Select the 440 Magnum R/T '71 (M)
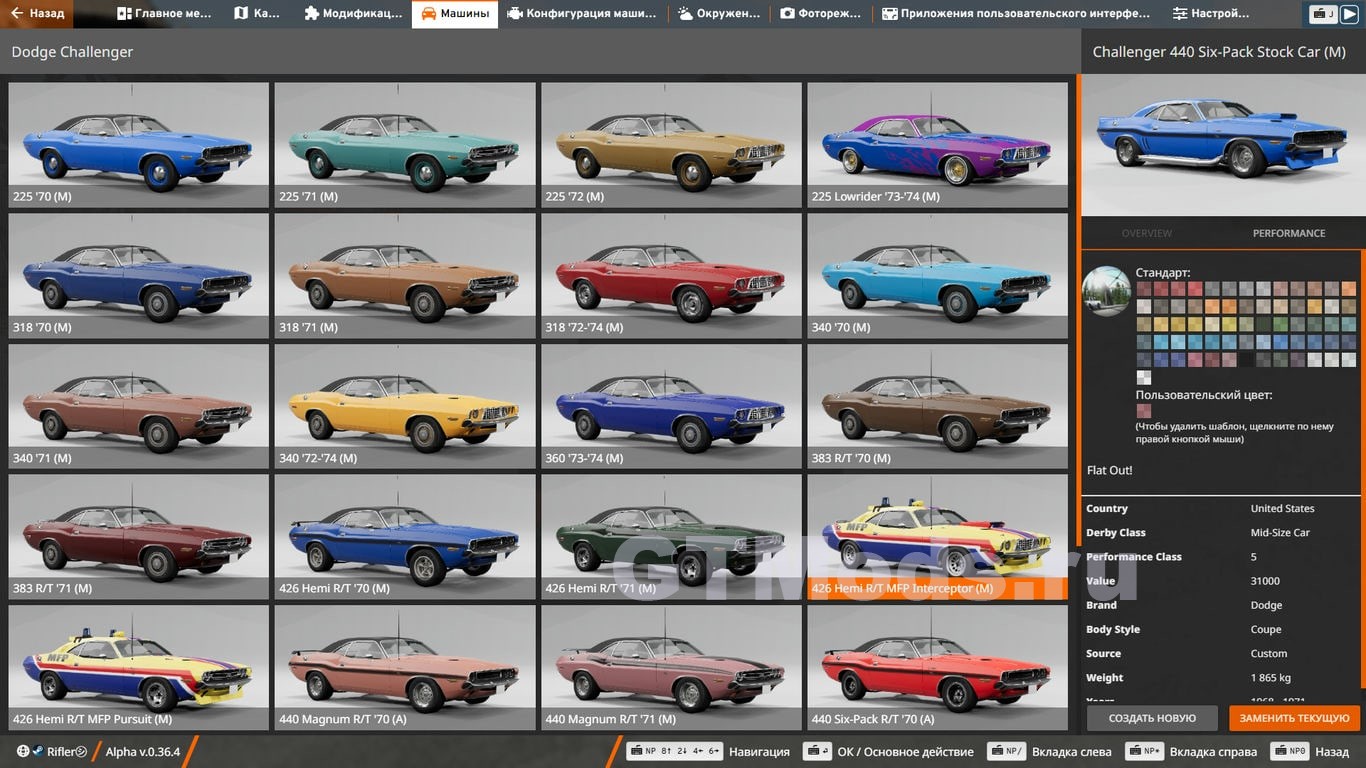This screenshot has height=768, width=1366. pos(671,667)
